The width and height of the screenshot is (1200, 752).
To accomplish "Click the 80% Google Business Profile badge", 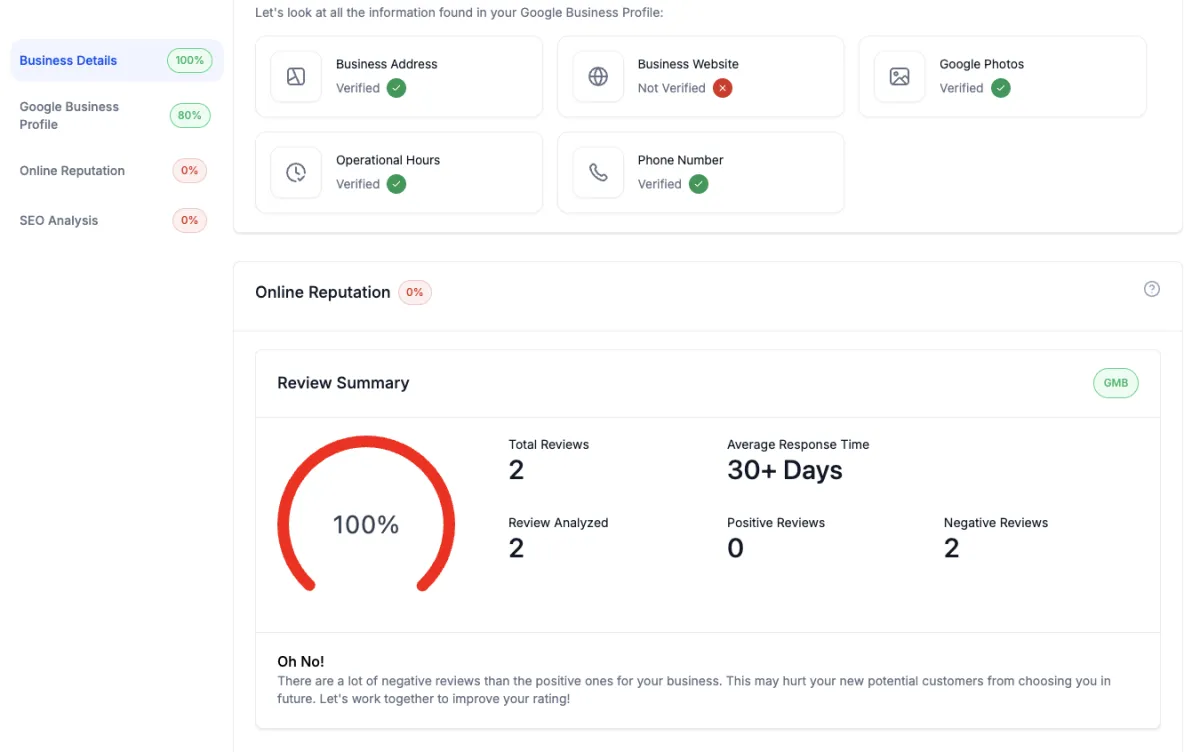I will click(190, 115).
